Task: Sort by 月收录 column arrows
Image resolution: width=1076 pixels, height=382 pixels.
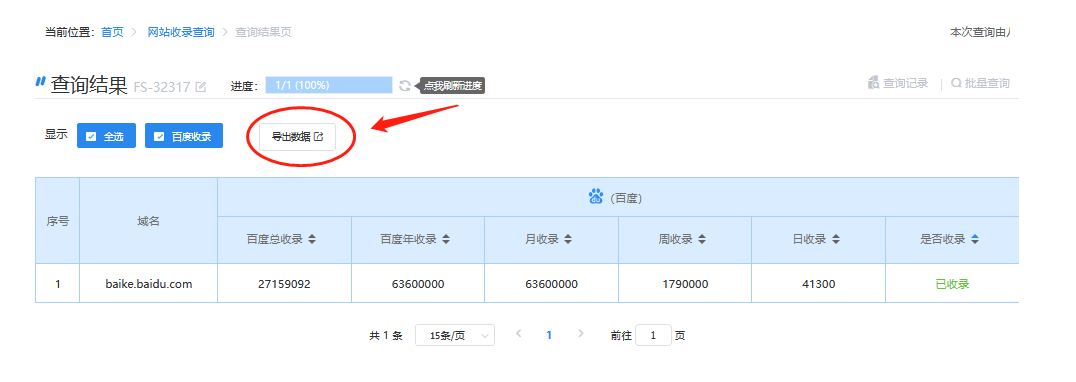Action: tap(568, 239)
